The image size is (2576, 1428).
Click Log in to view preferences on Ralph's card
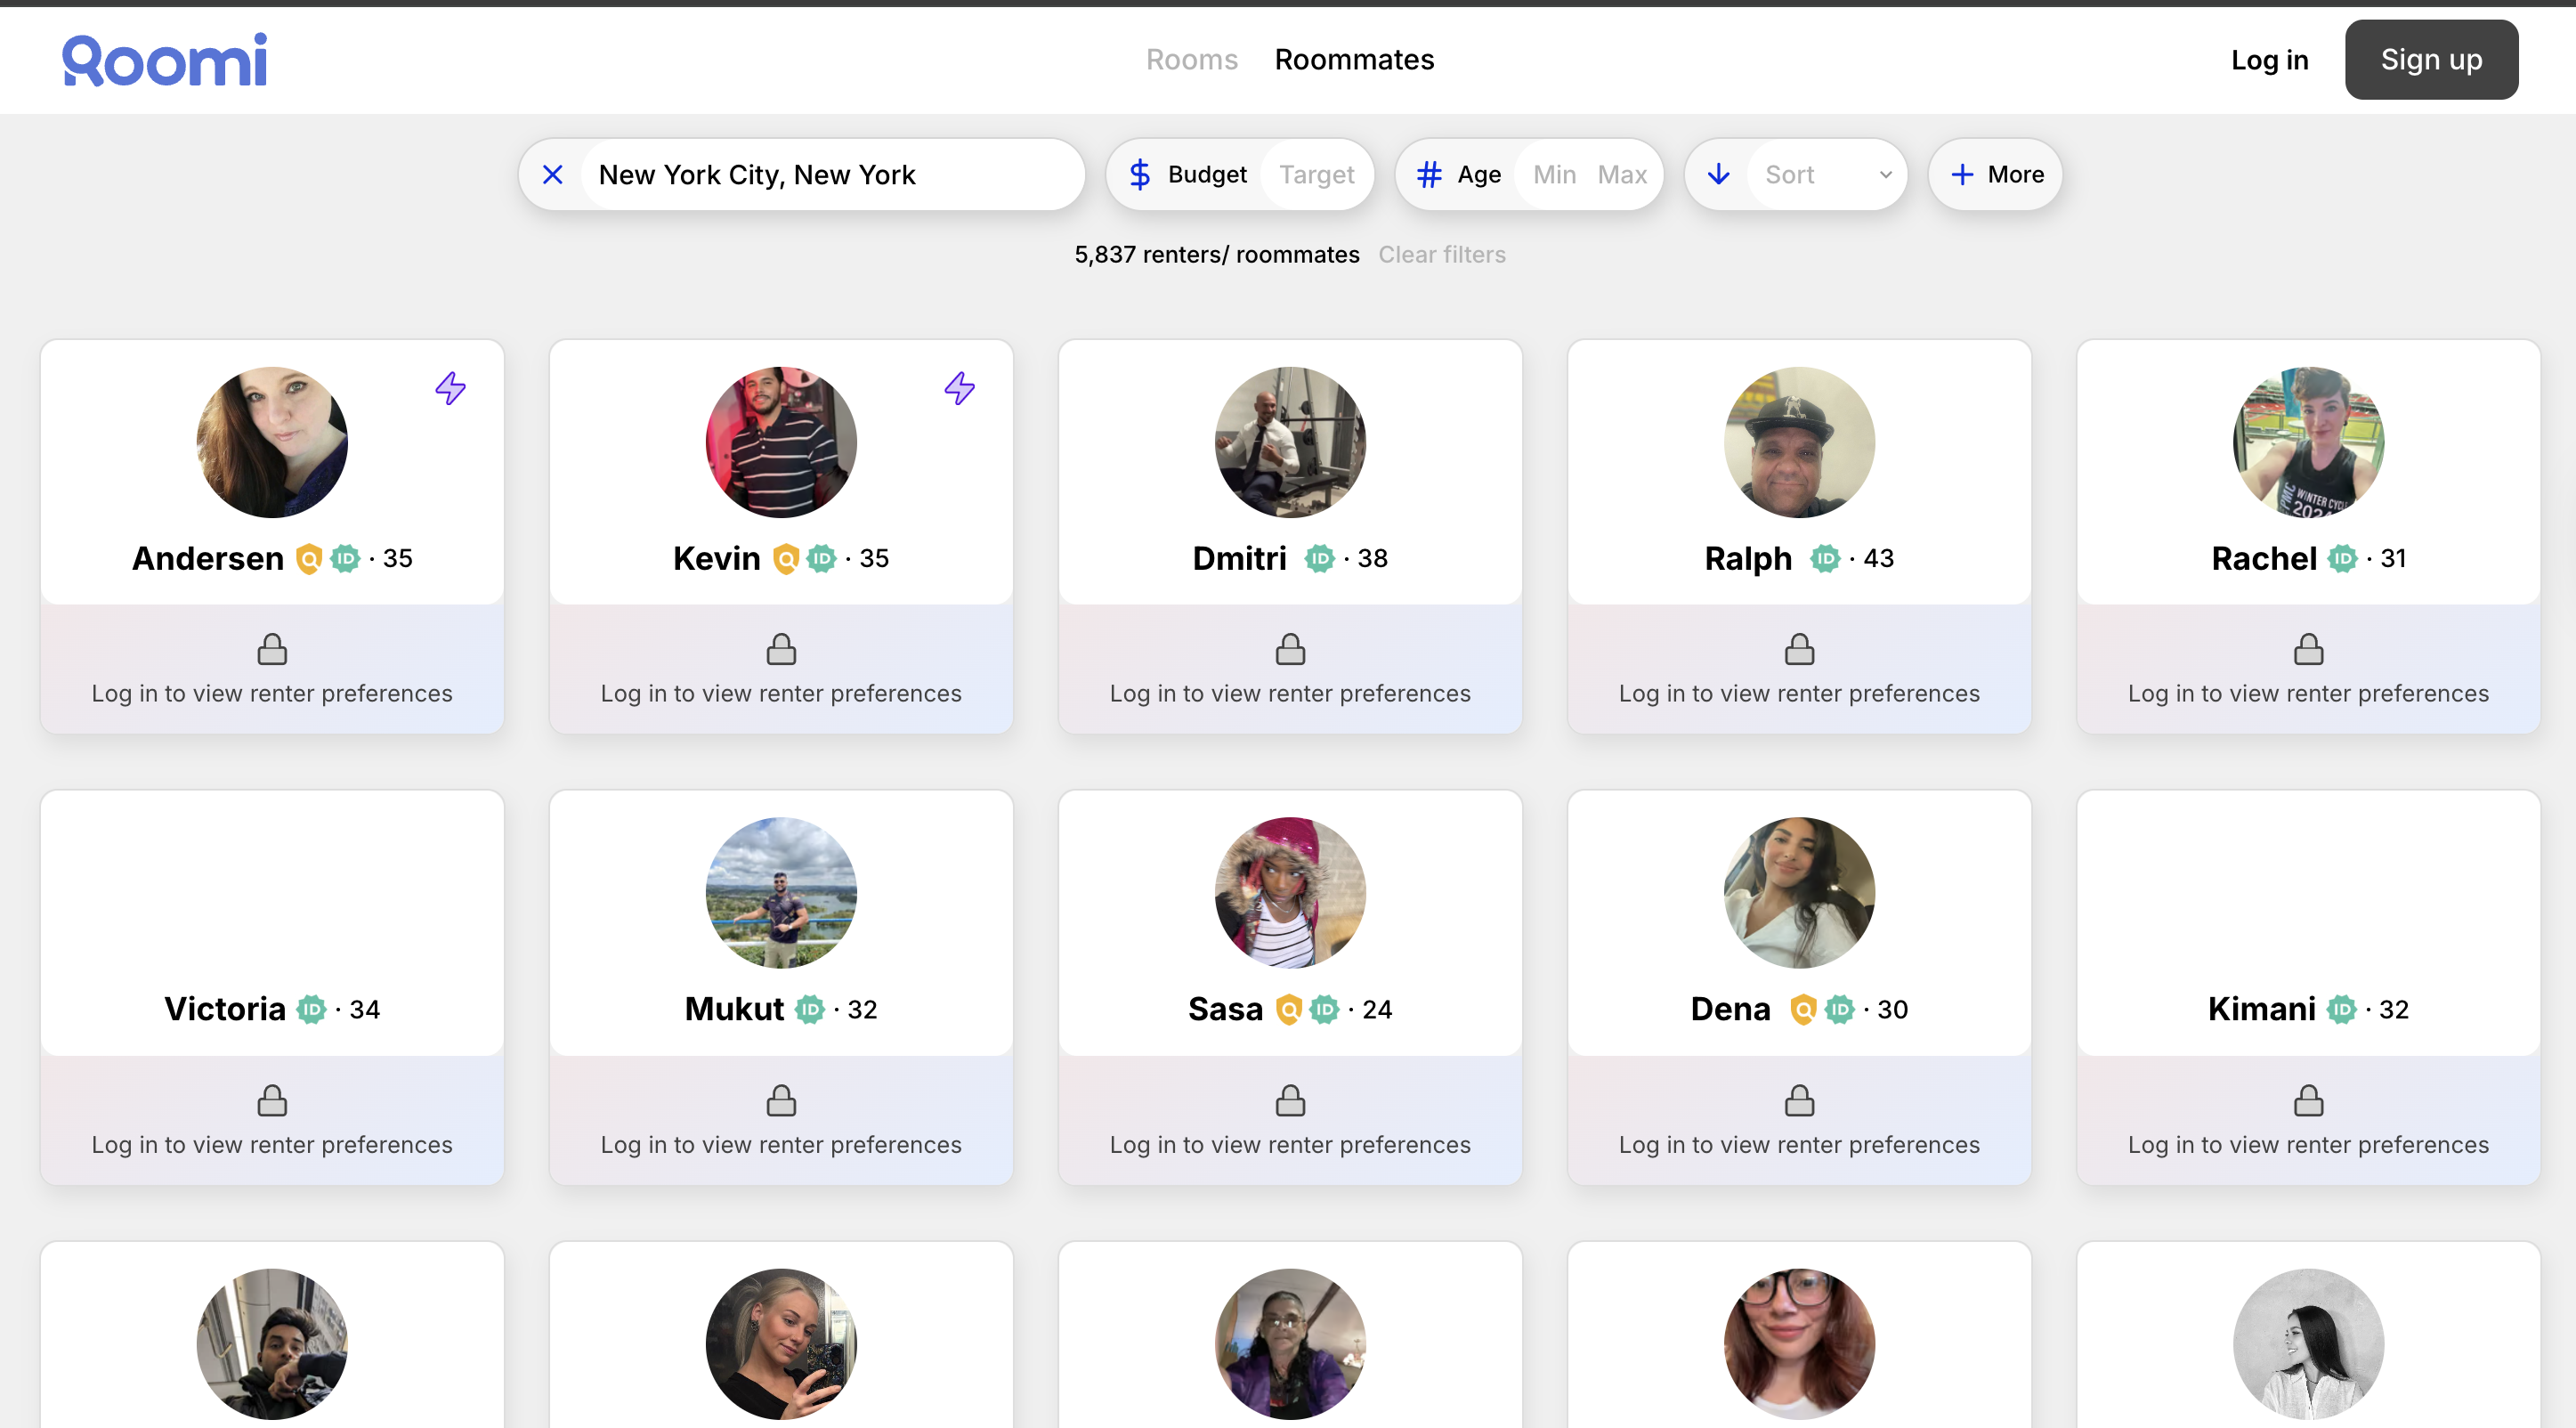(x=1799, y=693)
